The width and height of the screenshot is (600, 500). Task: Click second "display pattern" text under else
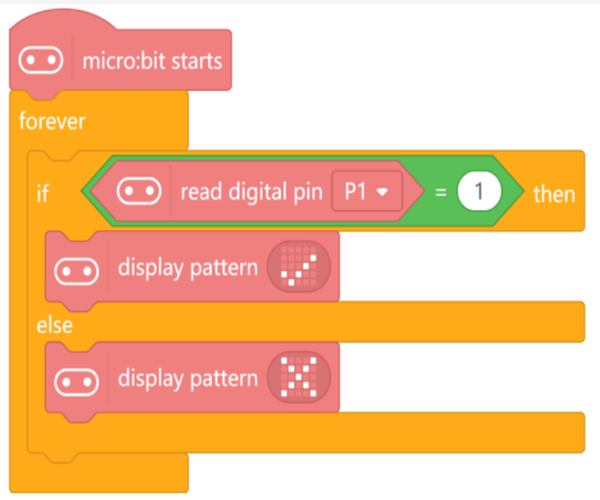188,379
